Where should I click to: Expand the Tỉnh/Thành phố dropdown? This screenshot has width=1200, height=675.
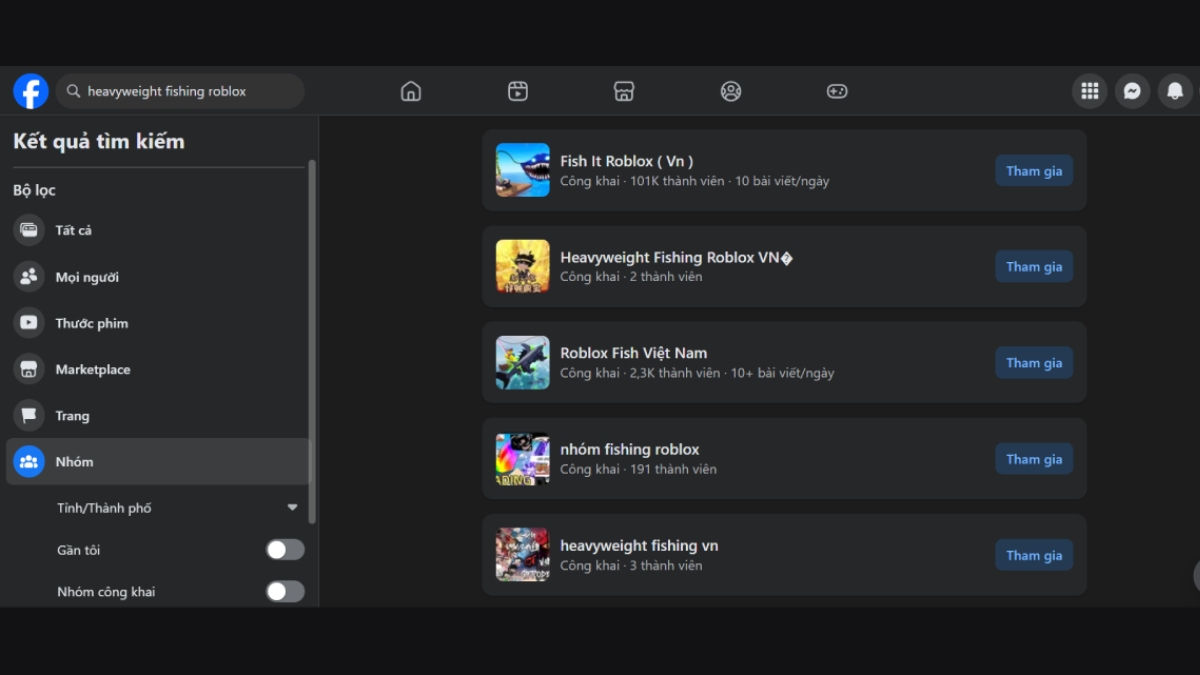(x=292, y=508)
